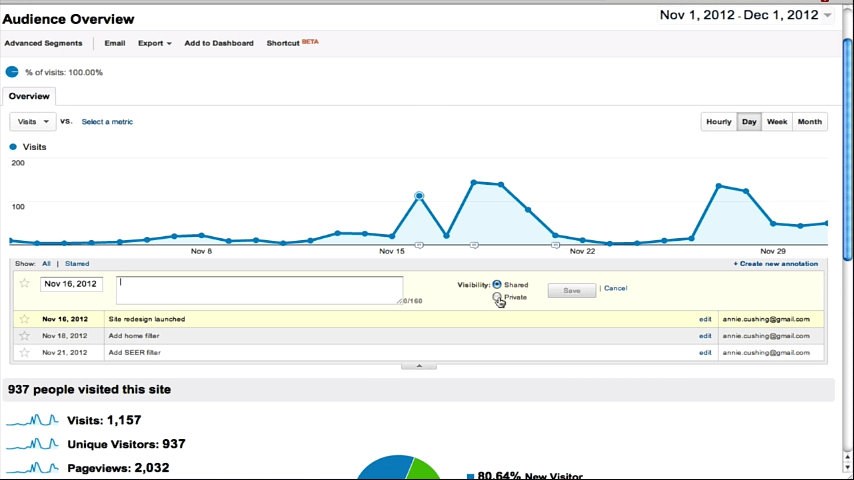Expand the date range picker arrow
854x480 pixels.
(x=827, y=15)
